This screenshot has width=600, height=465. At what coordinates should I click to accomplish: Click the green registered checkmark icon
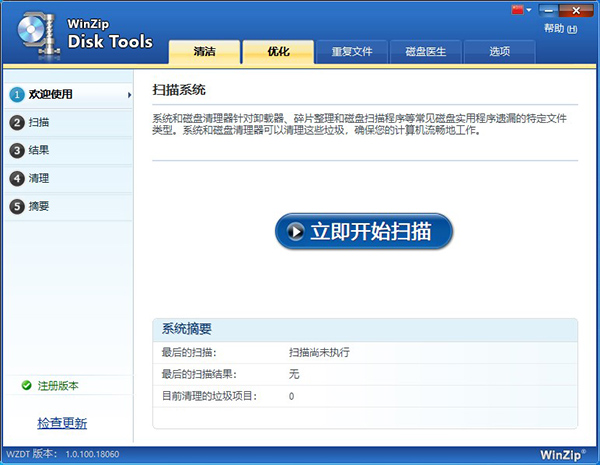[x=26, y=385]
